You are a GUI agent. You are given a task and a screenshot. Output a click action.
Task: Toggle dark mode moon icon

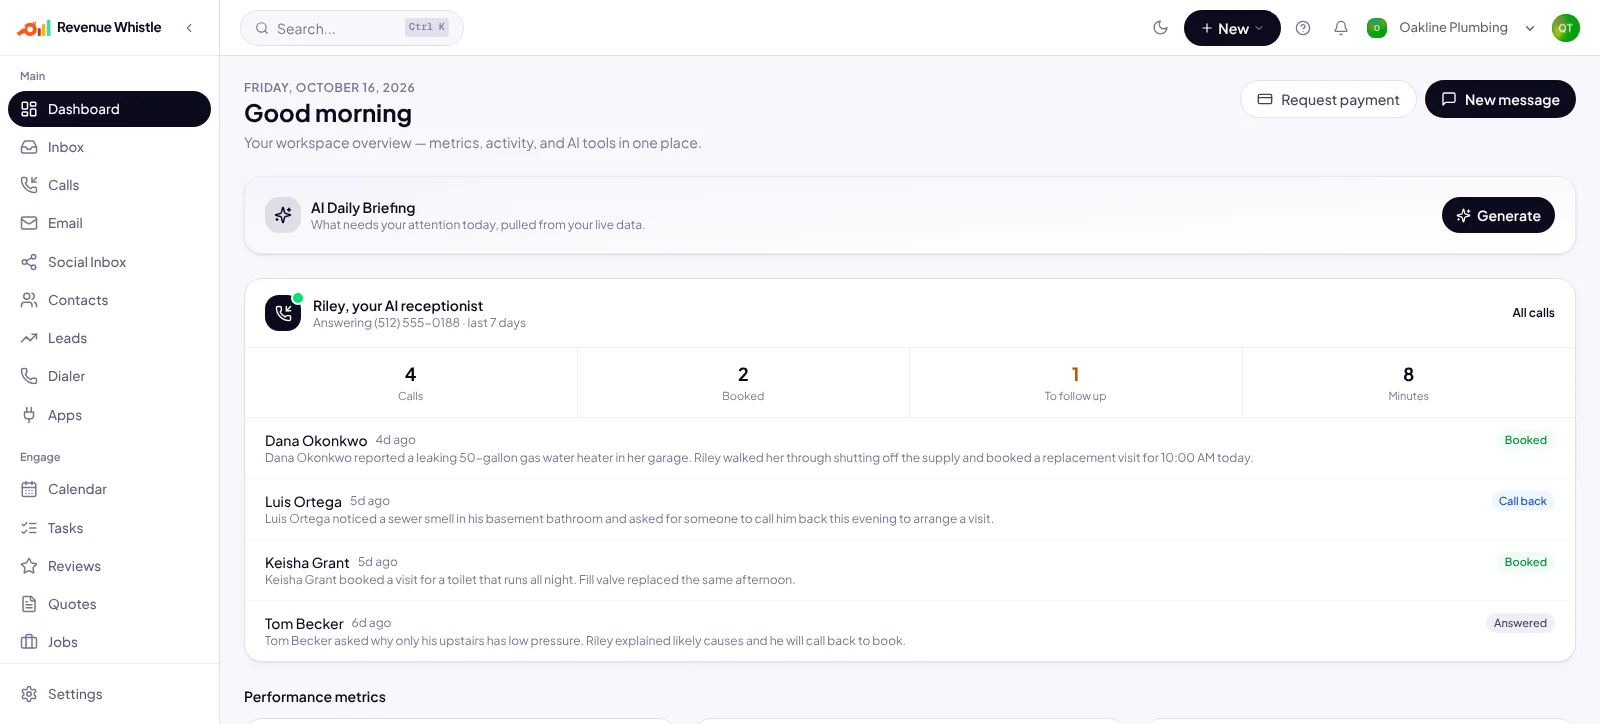click(1160, 28)
